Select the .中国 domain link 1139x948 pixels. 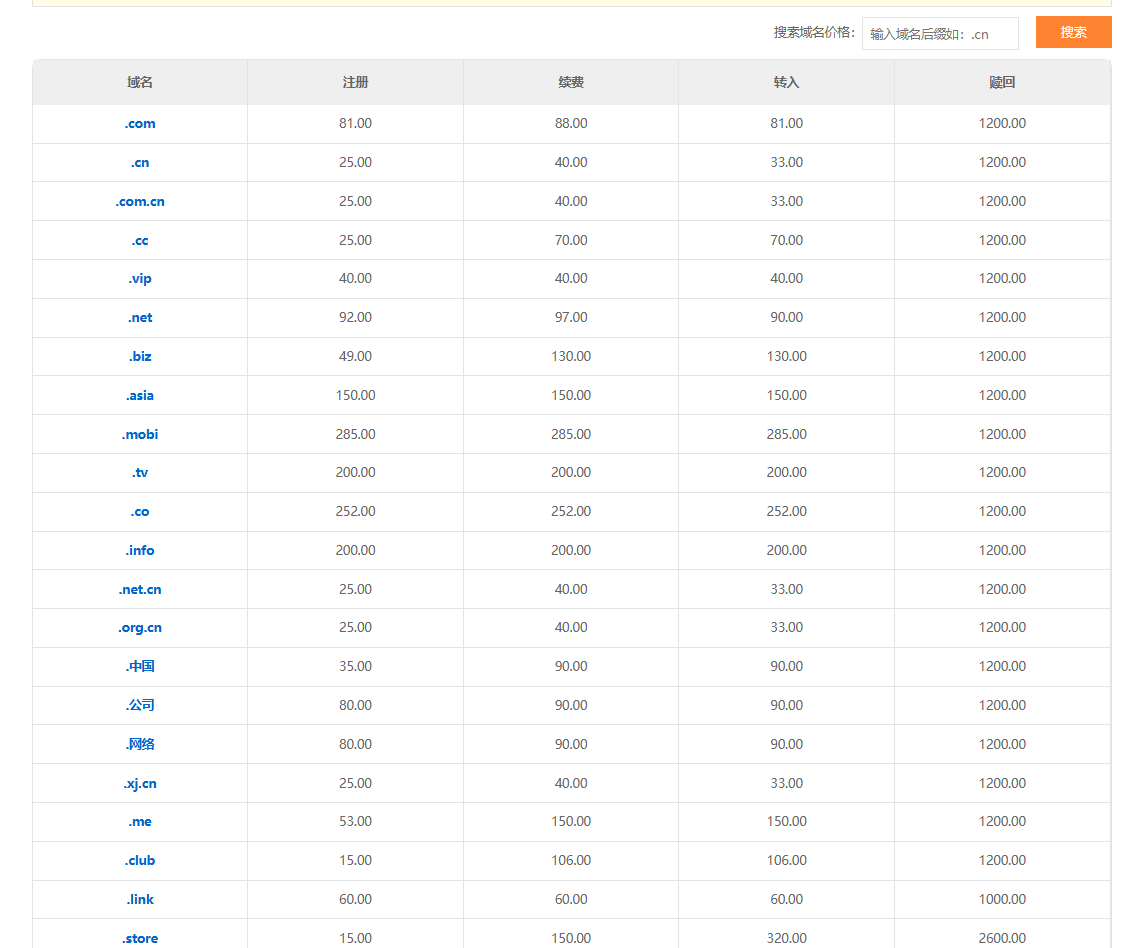pyautogui.click(x=139, y=666)
